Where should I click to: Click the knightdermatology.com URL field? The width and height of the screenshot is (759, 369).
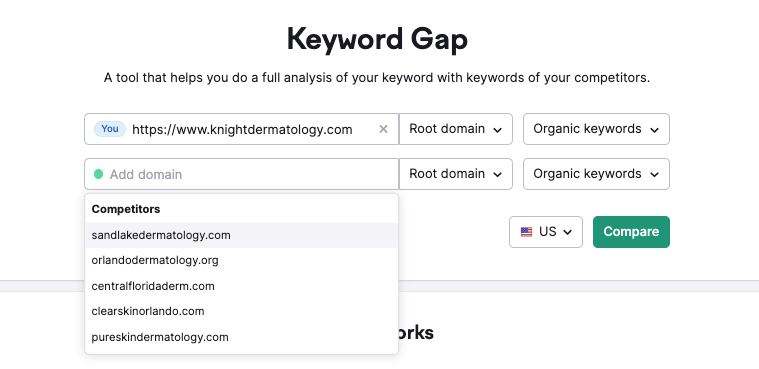click(x=242, y=129)
